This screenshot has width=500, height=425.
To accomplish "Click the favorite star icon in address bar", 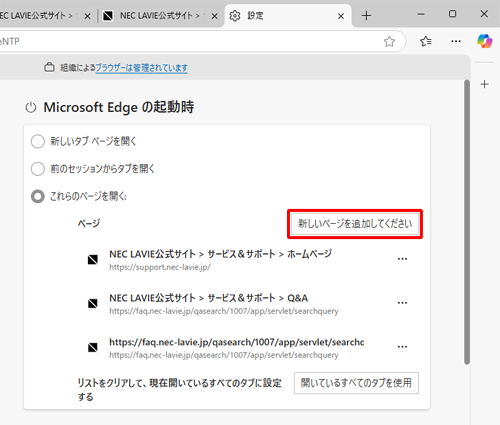I will coord(389,41).
